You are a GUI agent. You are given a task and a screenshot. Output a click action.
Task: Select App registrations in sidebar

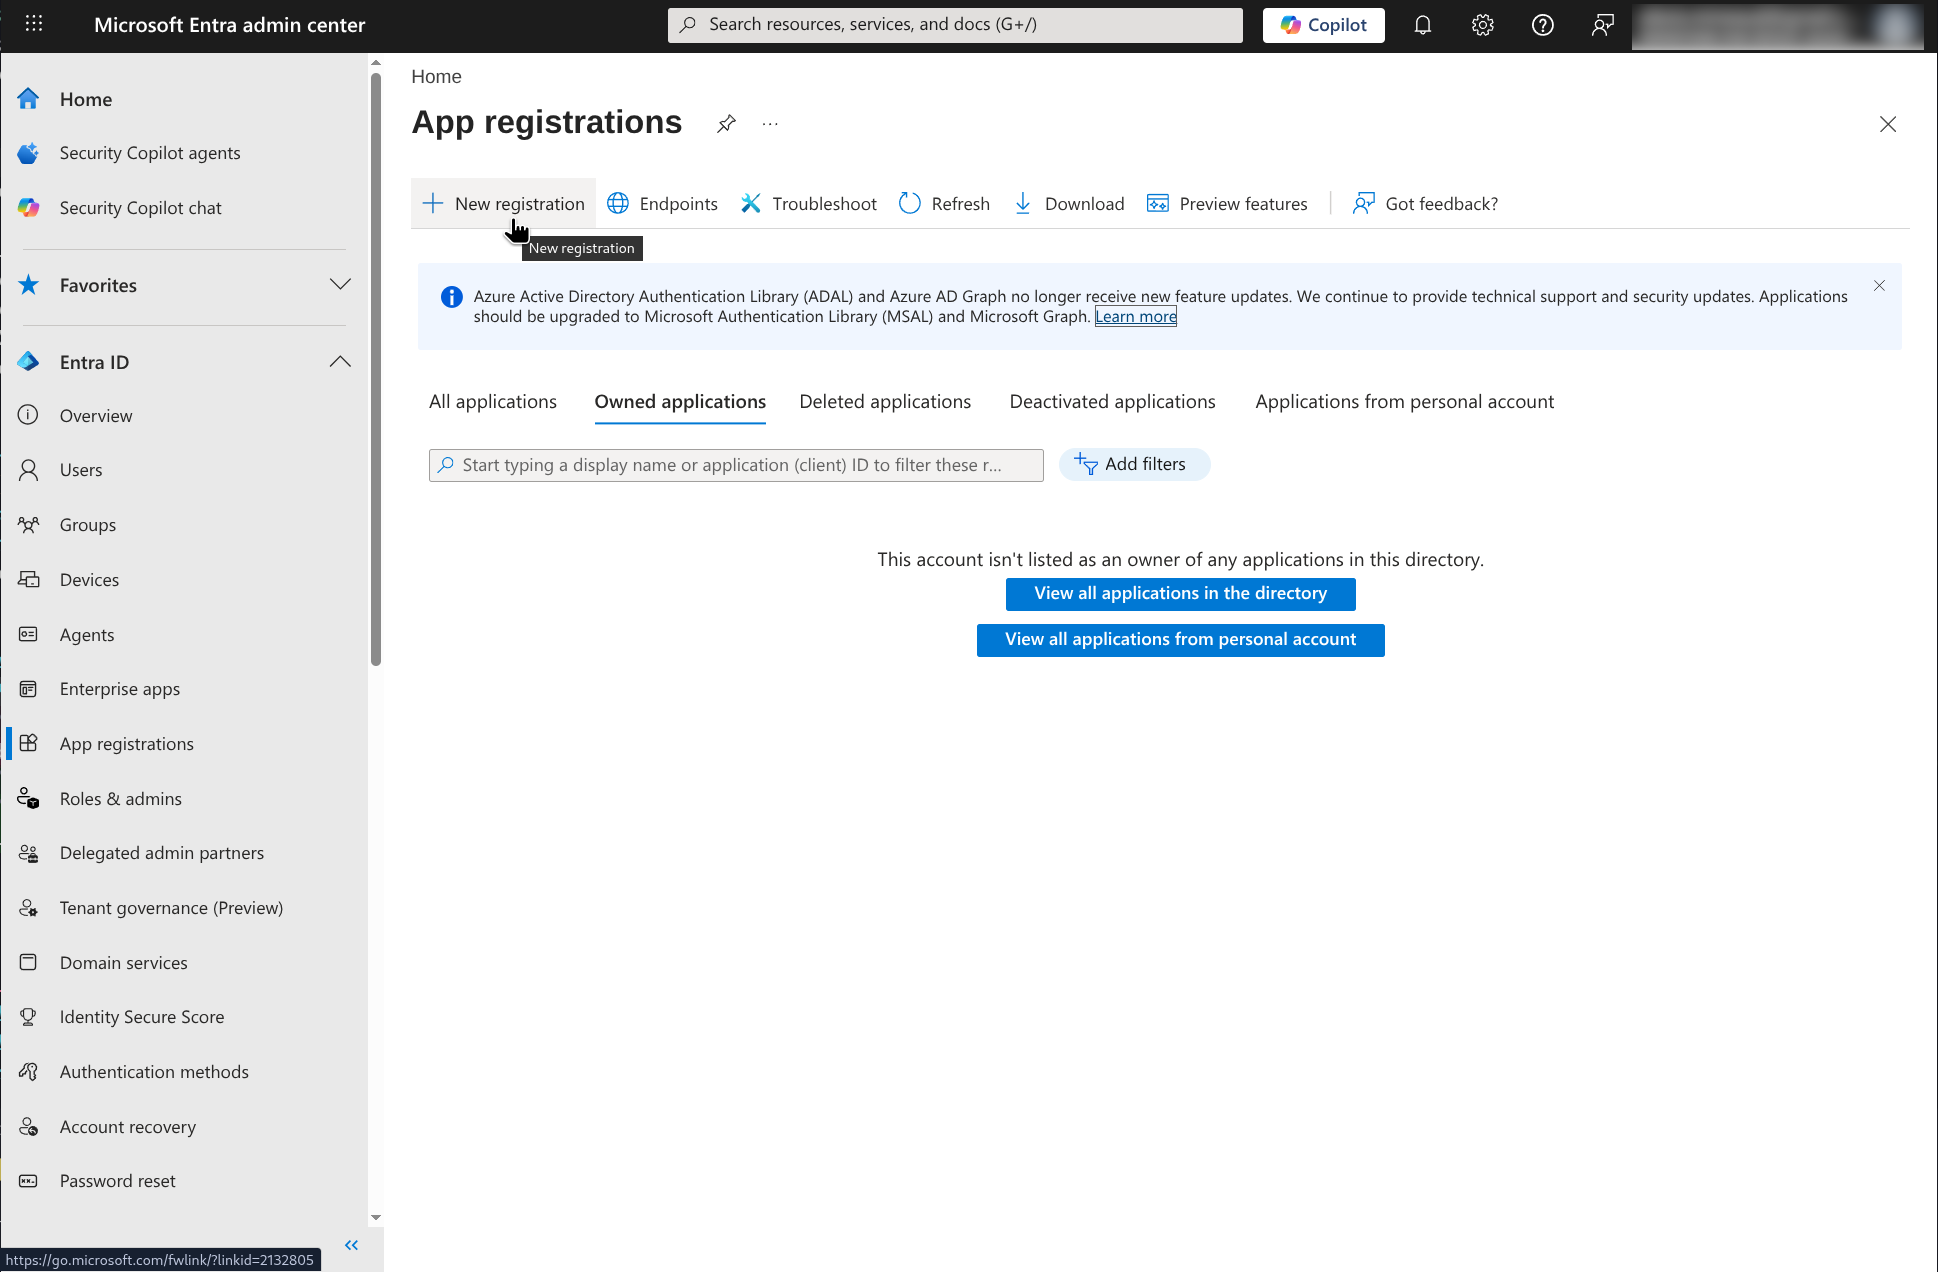pos(127,744)
